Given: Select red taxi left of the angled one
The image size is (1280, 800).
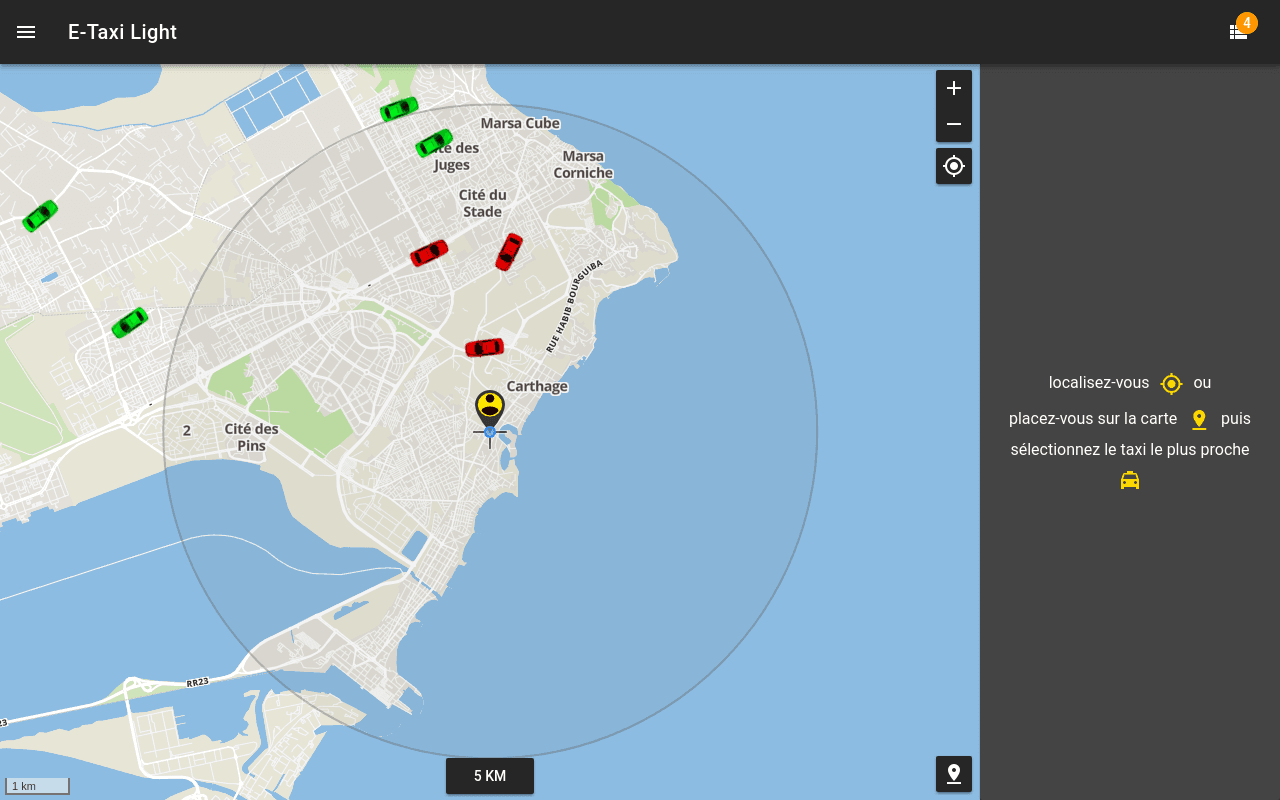Looking at the screenshot, I should [x=429, y=253].
